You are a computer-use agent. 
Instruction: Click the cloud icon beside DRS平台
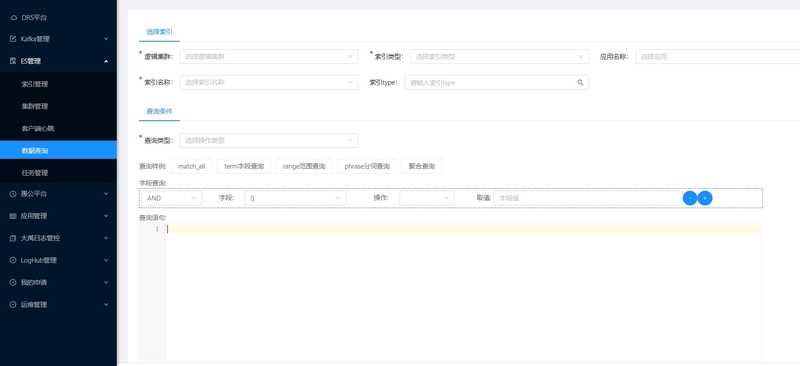13,17
